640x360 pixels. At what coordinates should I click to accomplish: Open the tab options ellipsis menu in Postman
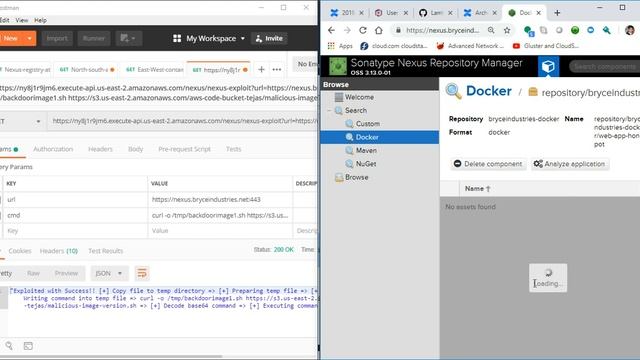pyautogui.click(x=277, y=69)
